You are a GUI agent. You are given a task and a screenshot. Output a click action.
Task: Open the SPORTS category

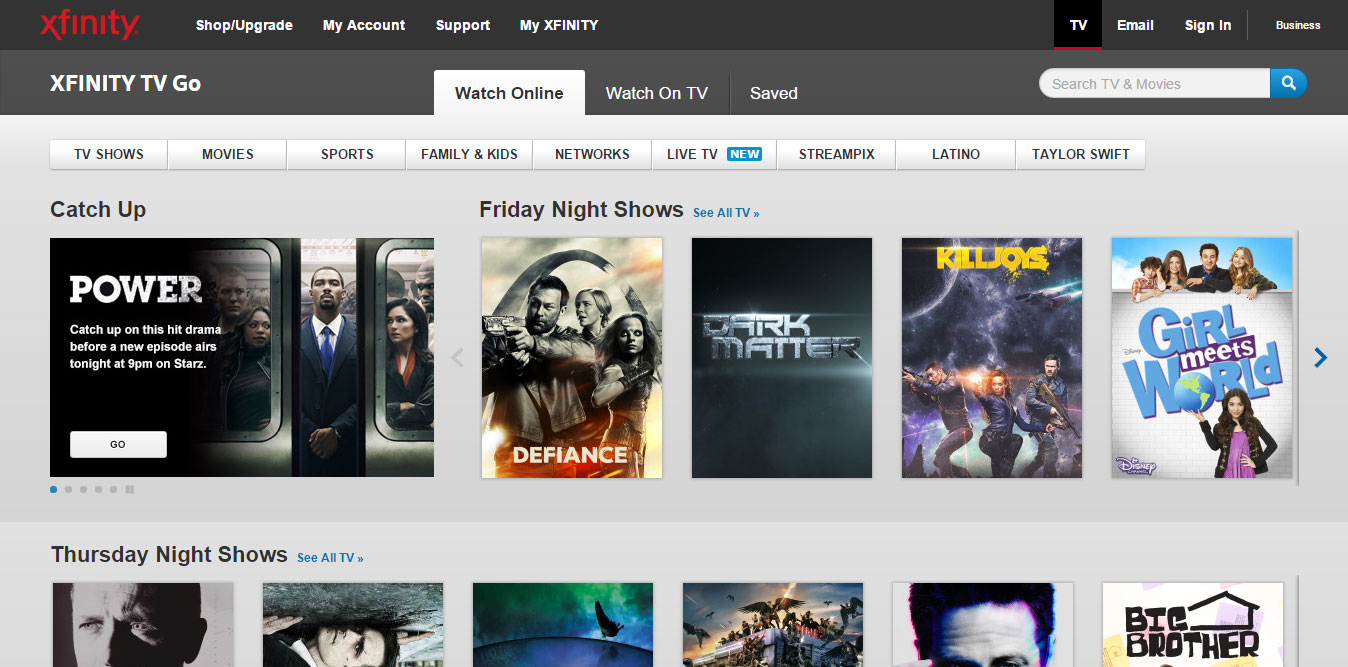click(347, 154)
